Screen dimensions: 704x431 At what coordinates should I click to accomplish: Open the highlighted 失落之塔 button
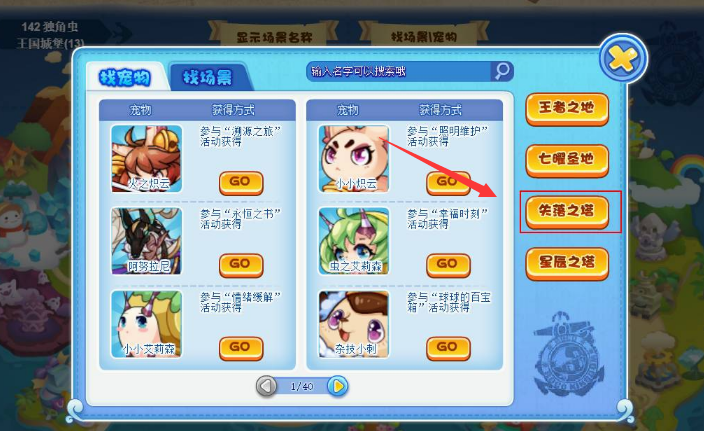click(x=567, y=212)
